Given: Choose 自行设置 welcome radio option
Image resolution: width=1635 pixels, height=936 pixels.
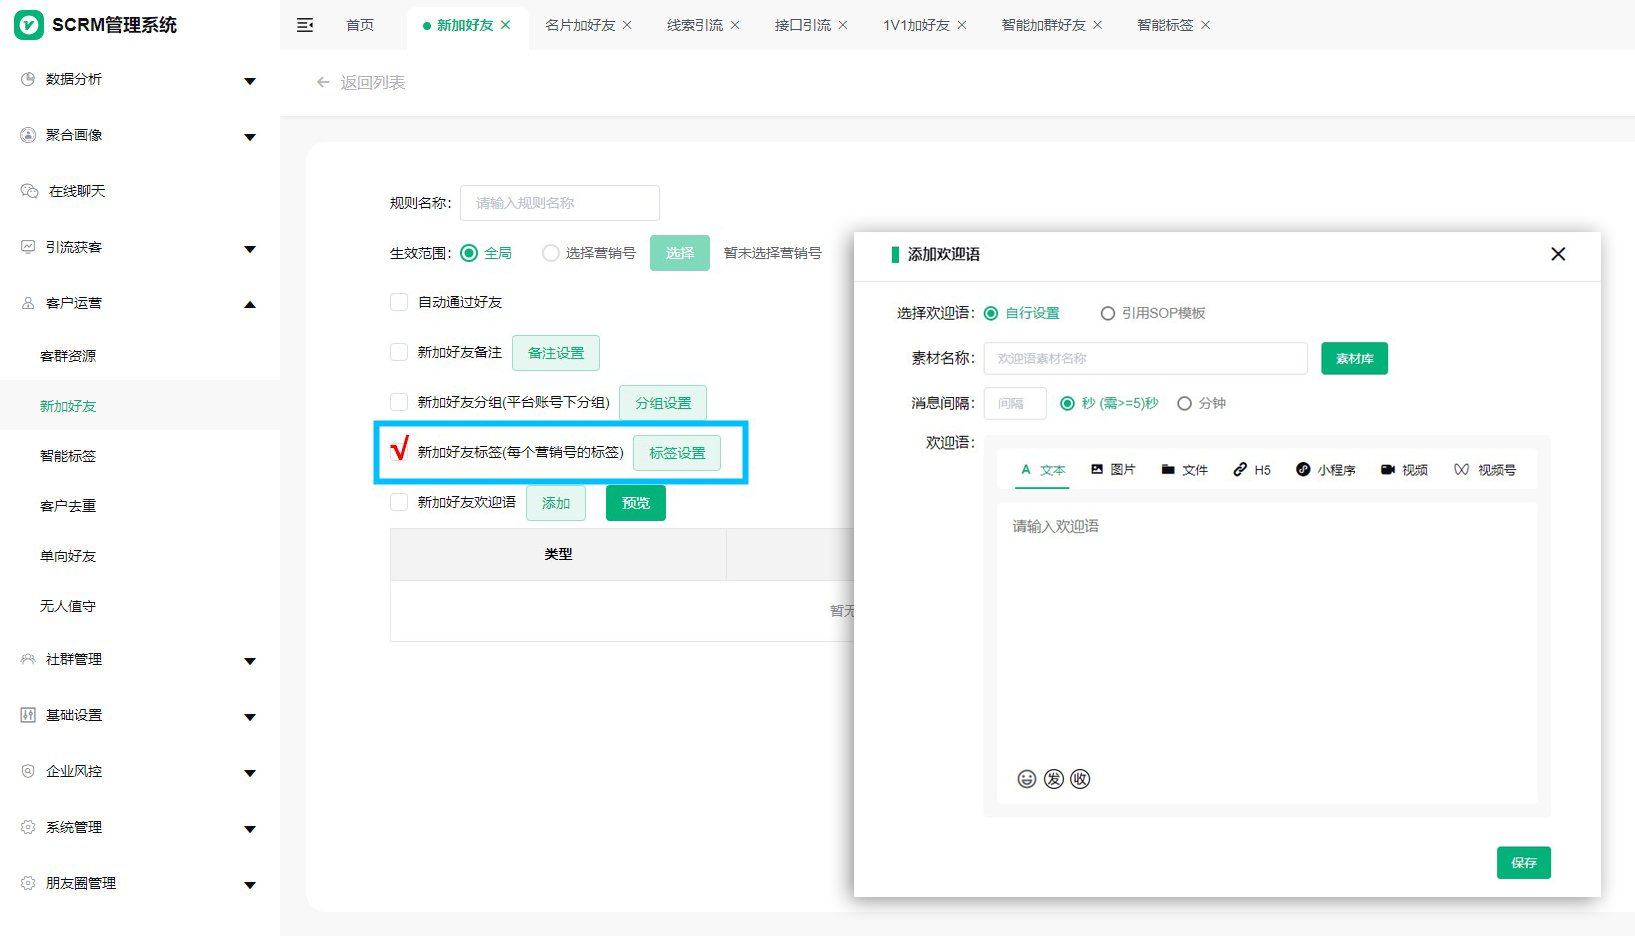Looking at the screenshot, I should (x=991, y=313).
